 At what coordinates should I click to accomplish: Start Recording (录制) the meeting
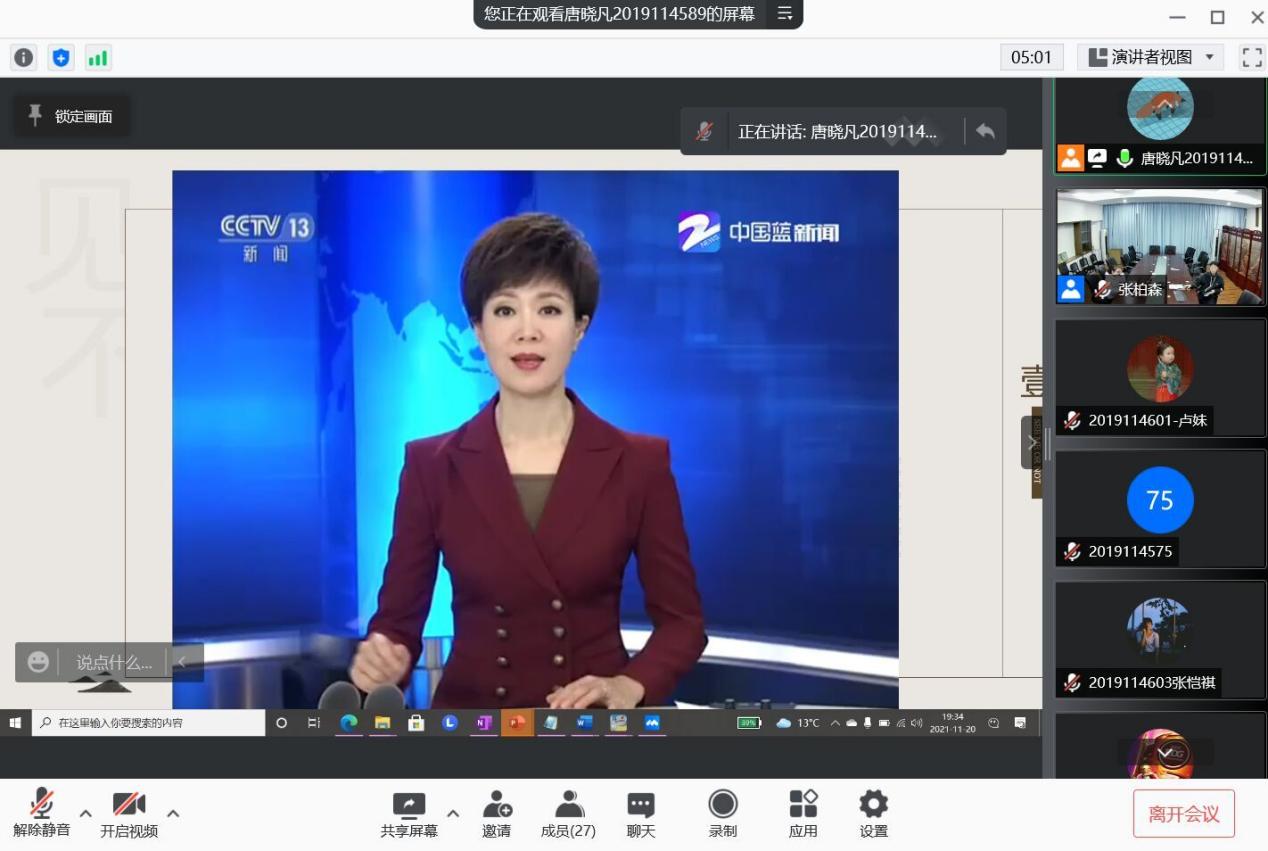(722, 814)
